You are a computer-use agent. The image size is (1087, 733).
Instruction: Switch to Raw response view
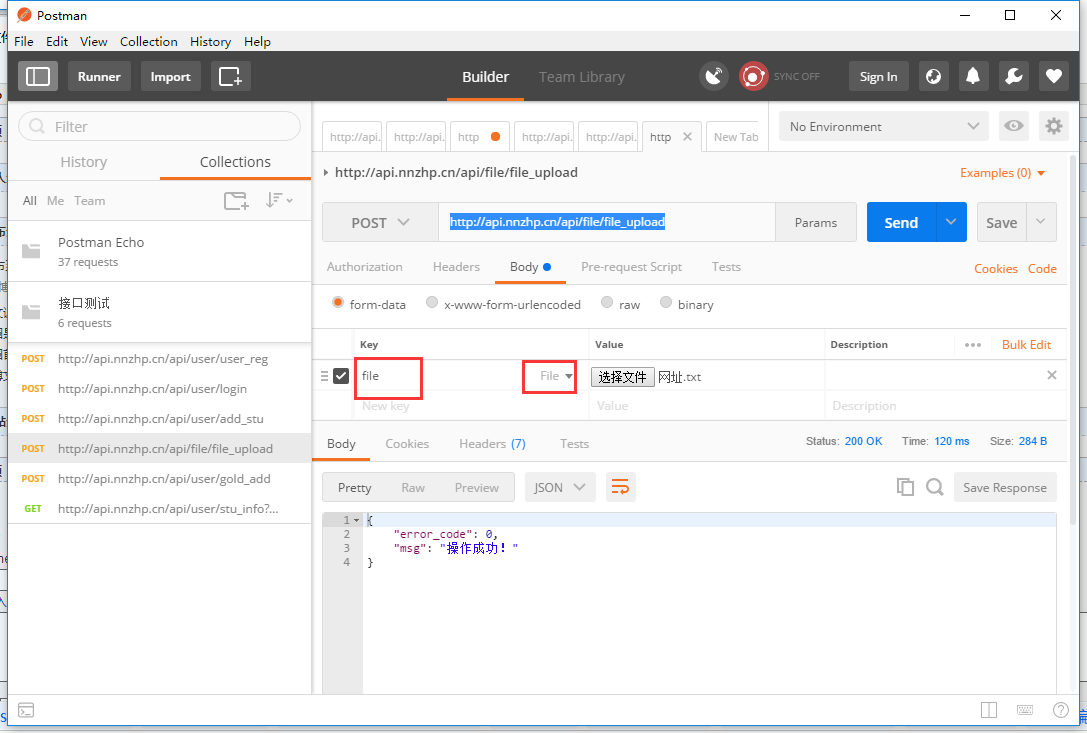[413, 488]
